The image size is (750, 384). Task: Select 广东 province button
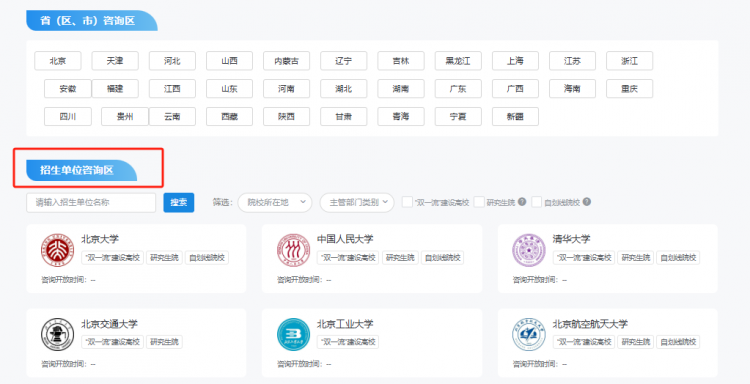pyautogui.click(x=458, y=88)
